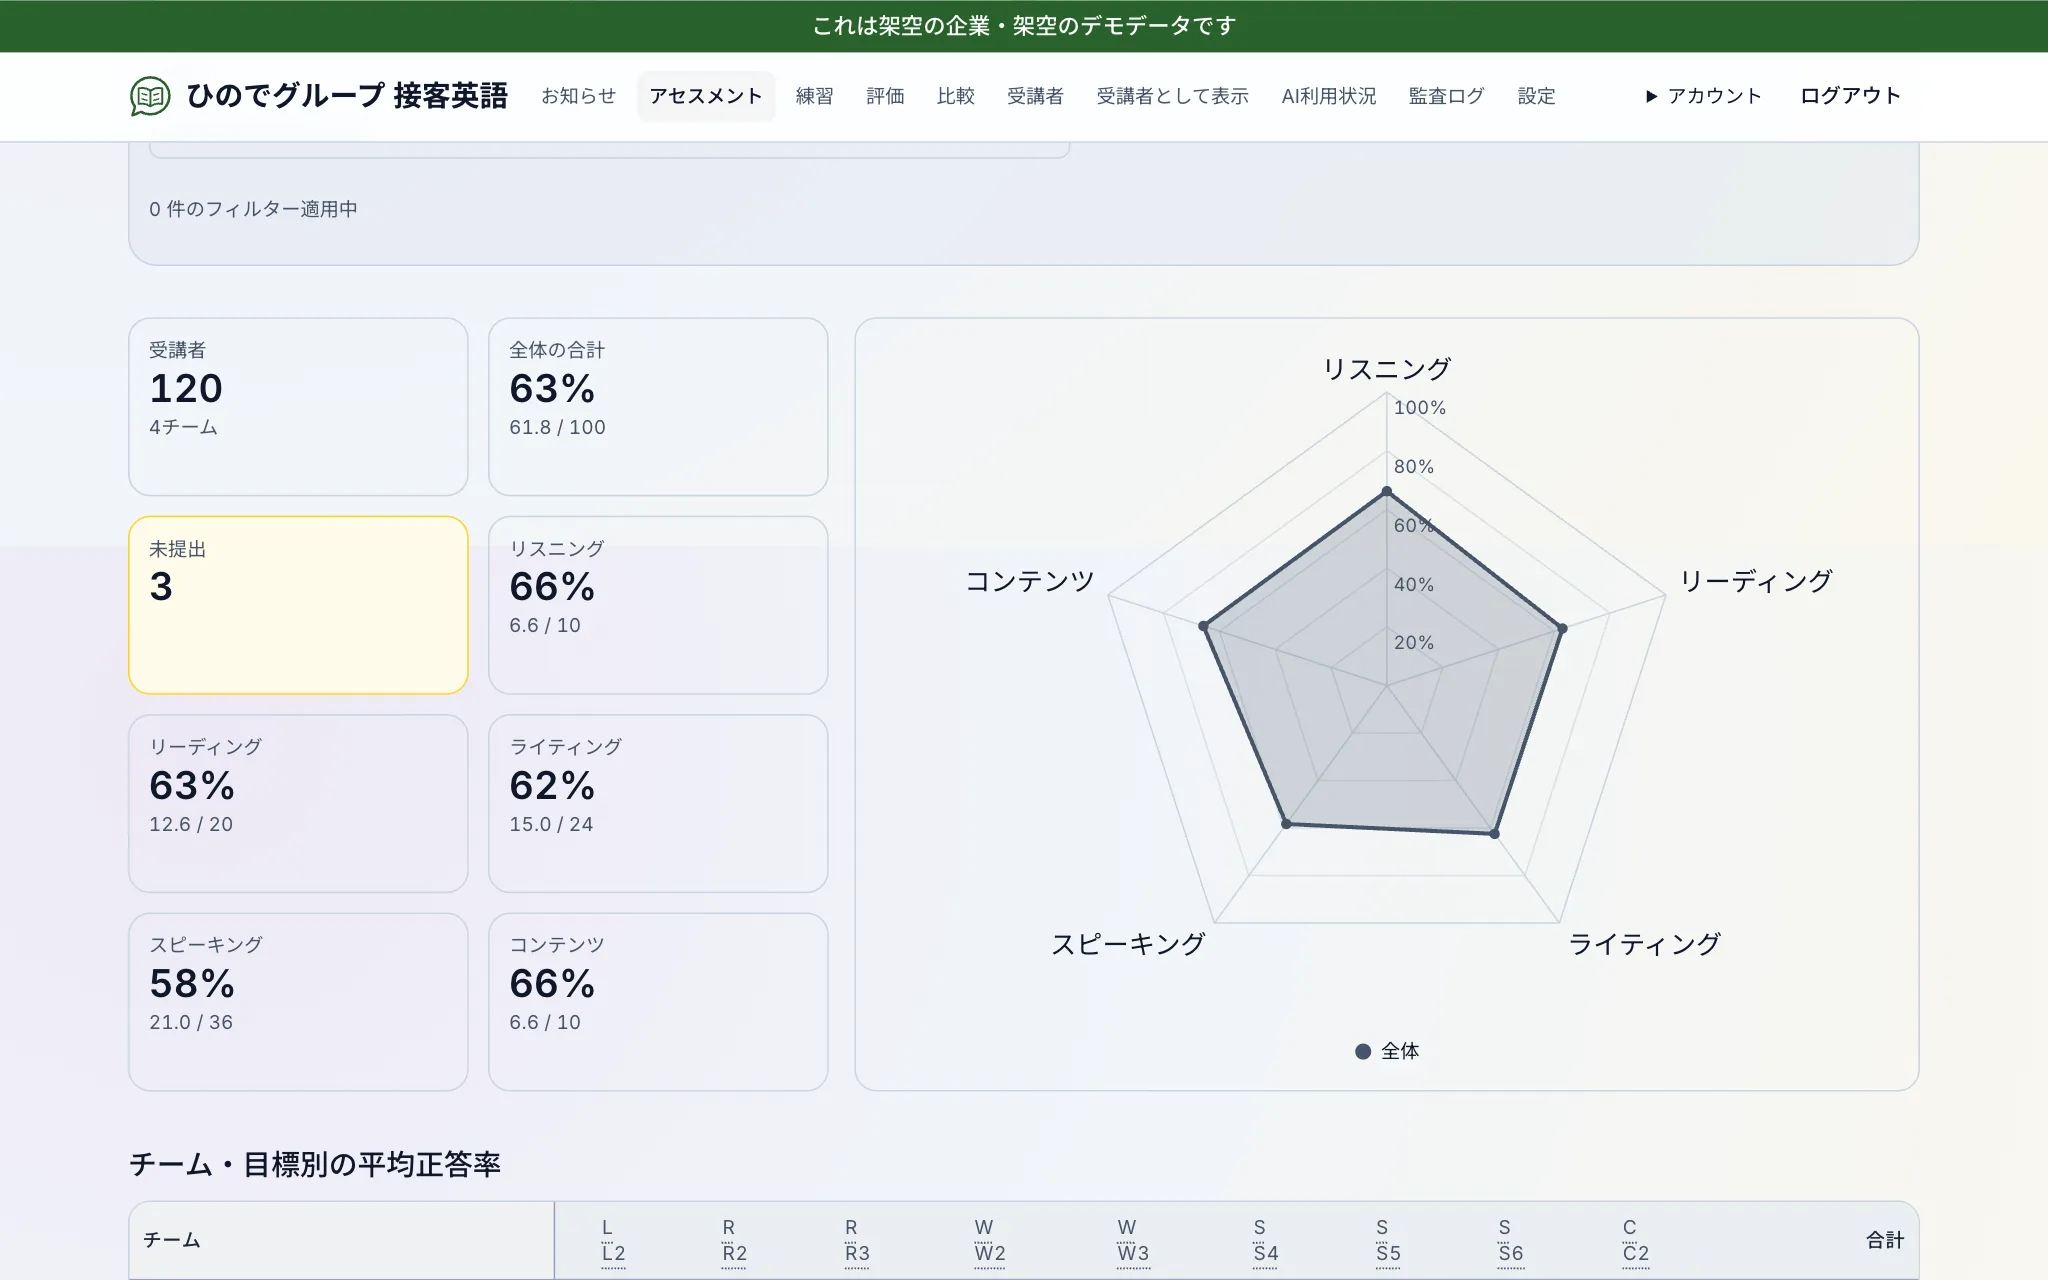Select the highlighted 未提出 3 card
Image resolution: width=2048 pixels, height=1280 pixels.
click(x=298, y=605)
